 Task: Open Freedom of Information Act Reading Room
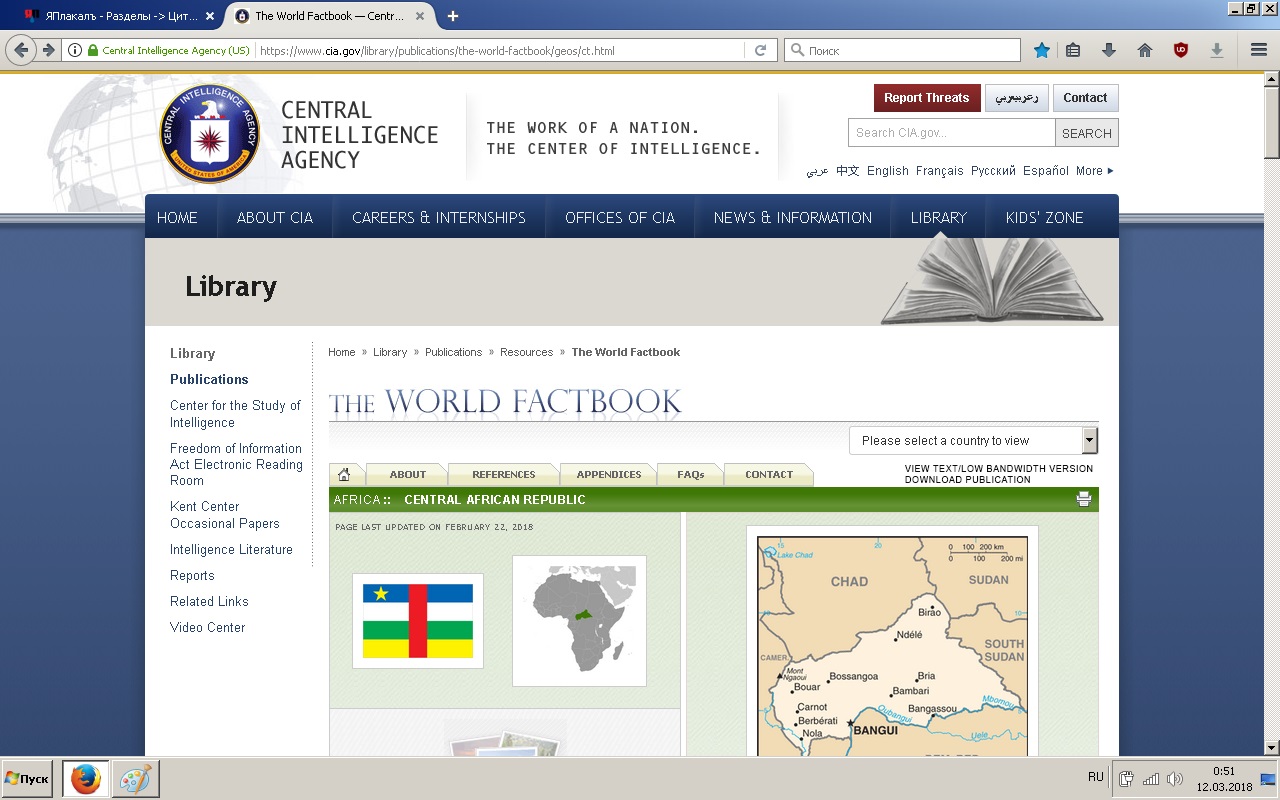coord(236,465)
